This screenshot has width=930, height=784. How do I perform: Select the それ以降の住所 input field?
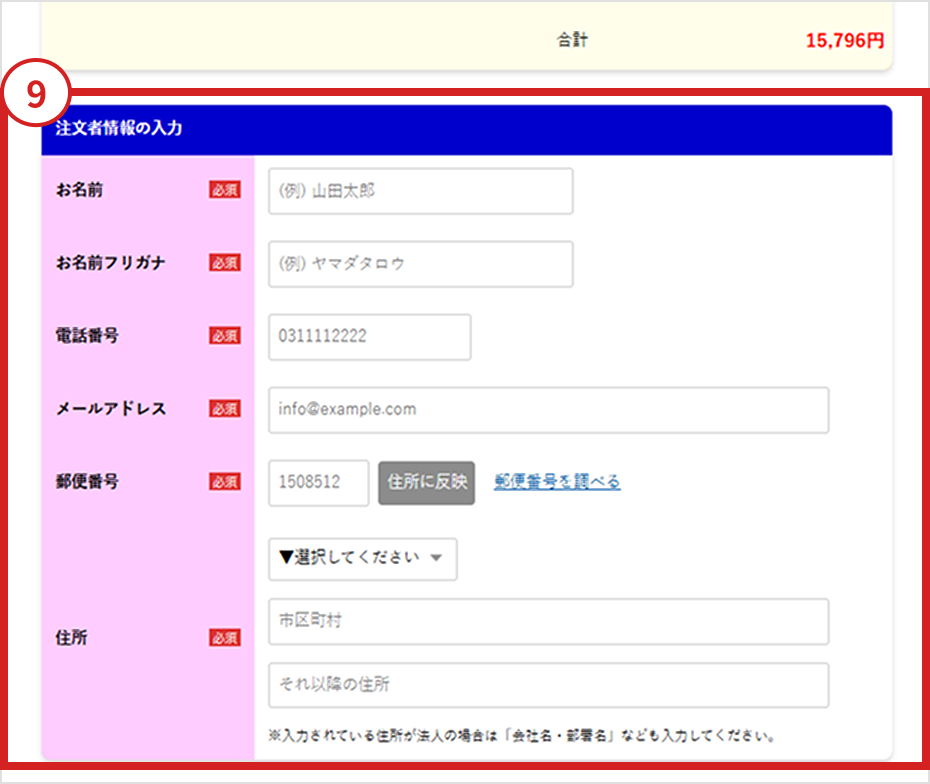548,686
